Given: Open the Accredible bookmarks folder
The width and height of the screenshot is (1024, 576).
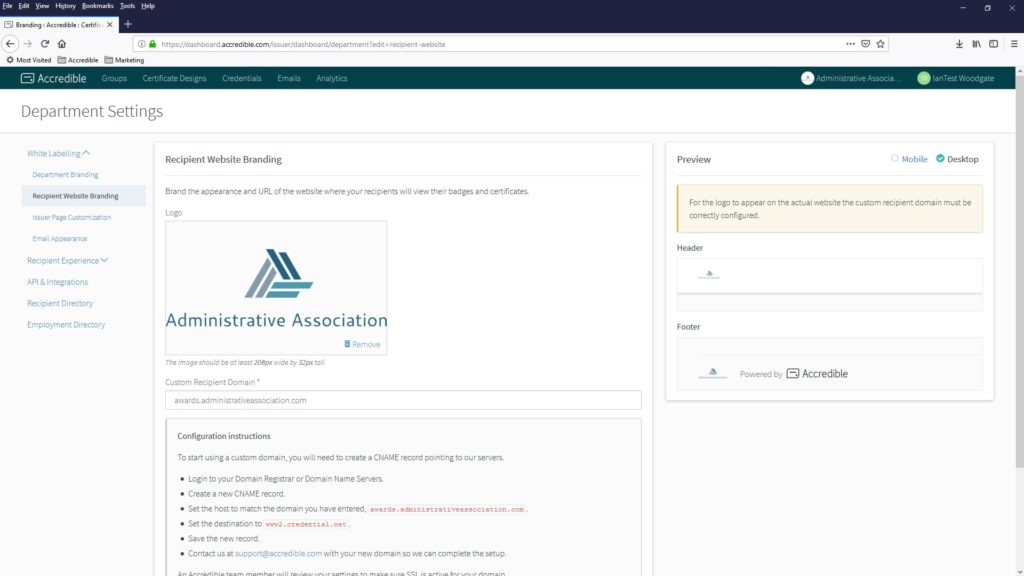Looking at the screenshot, I should click(78, 60).
